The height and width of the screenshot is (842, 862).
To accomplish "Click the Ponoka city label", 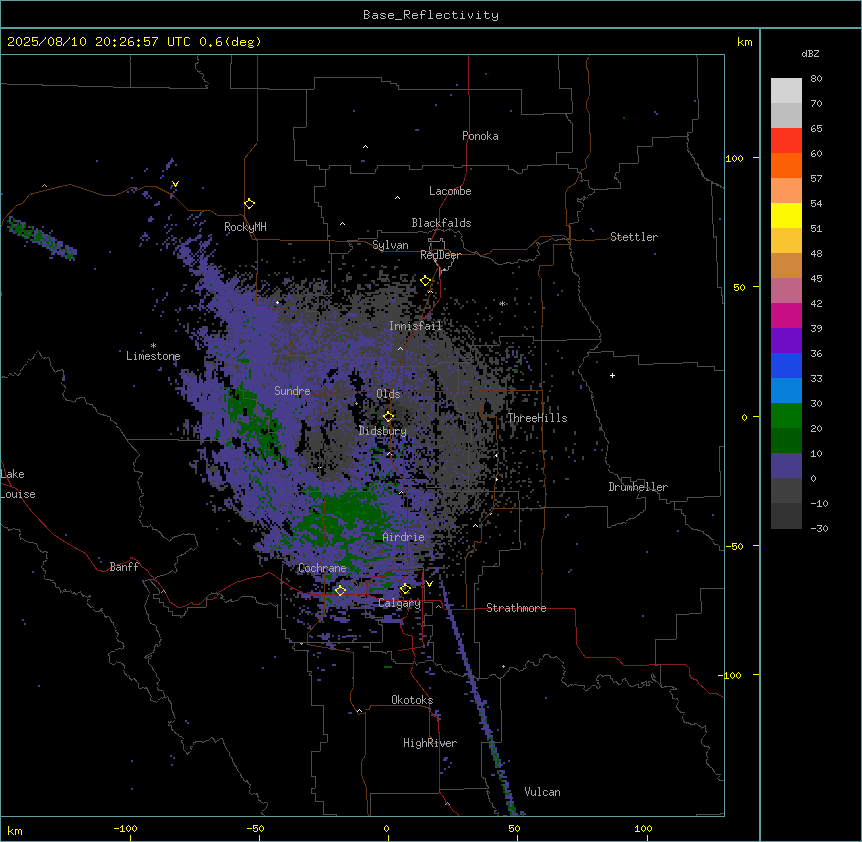I will [x=480, y=136].
